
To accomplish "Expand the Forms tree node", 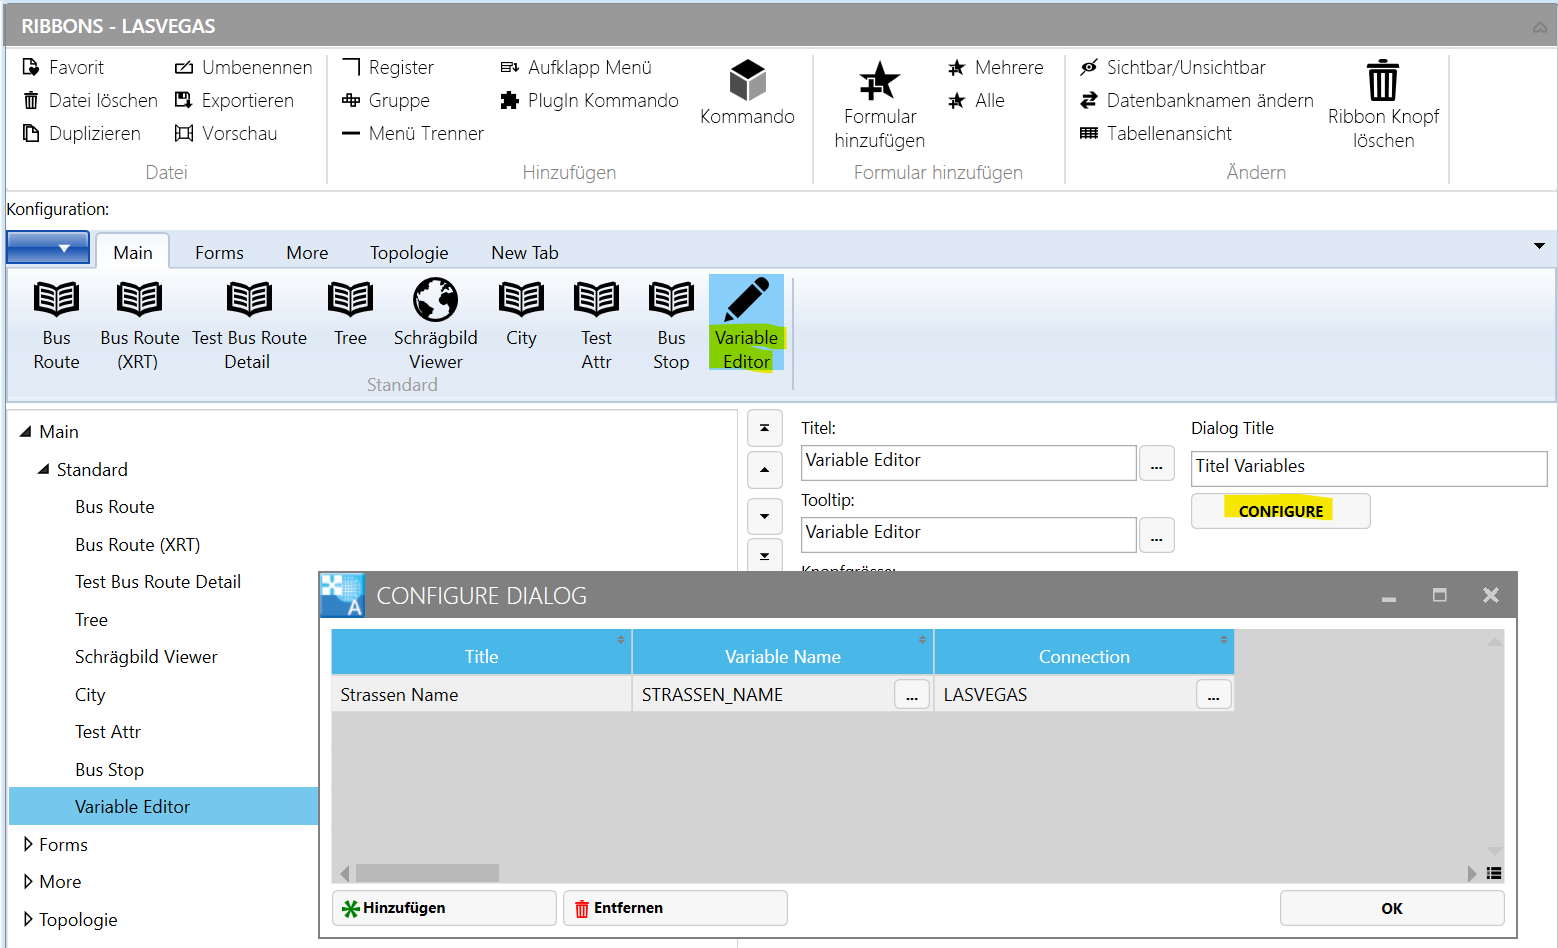I will 28,845.
